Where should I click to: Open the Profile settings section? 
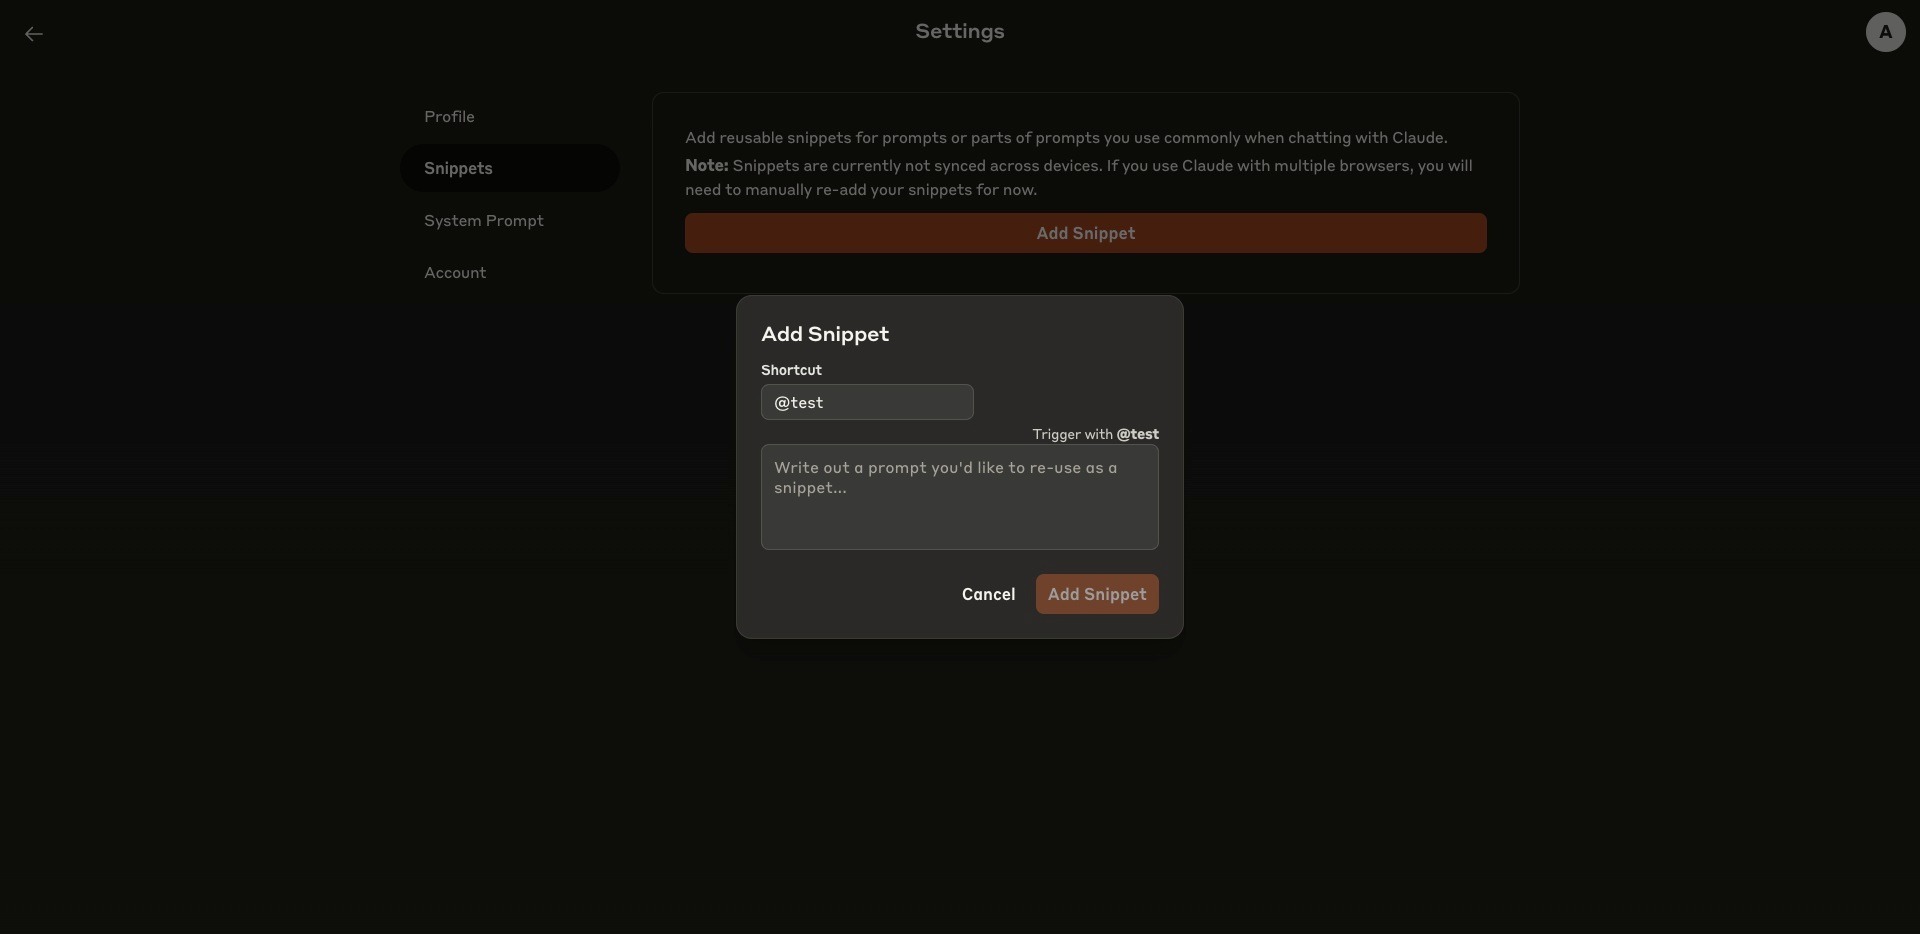(x=510, y=117)
